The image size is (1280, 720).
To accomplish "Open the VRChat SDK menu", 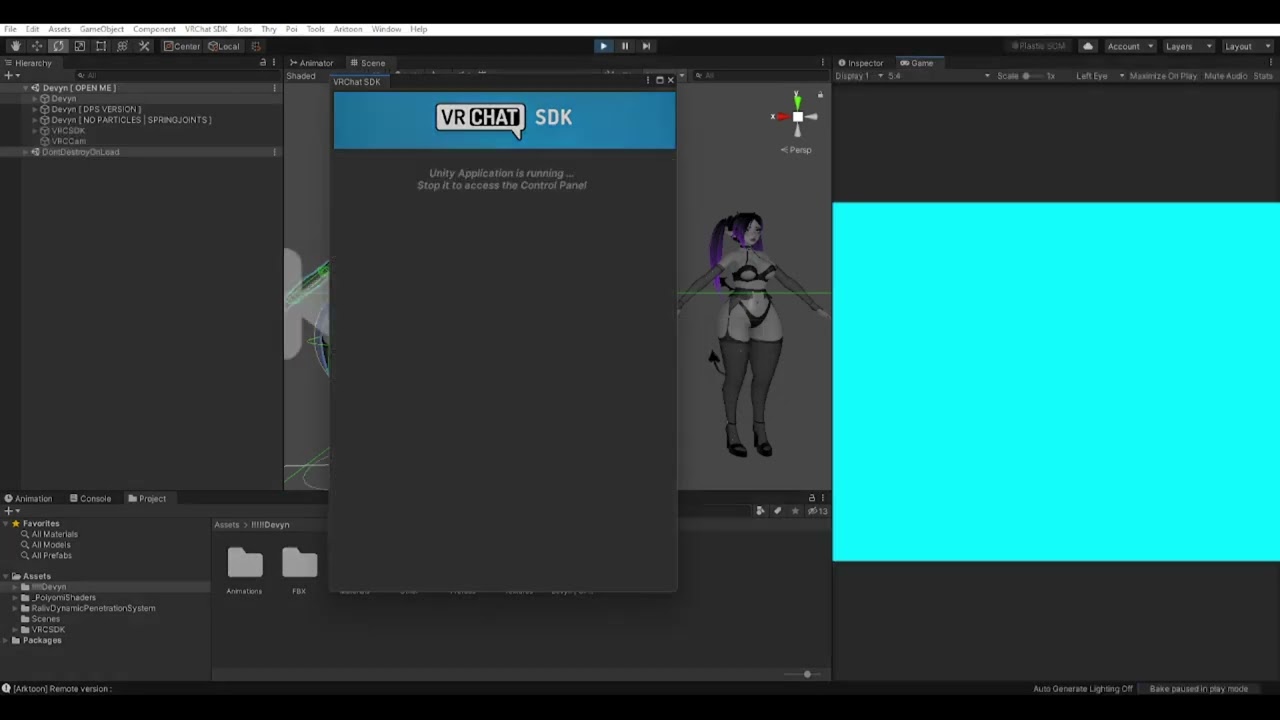I will 206,29.
